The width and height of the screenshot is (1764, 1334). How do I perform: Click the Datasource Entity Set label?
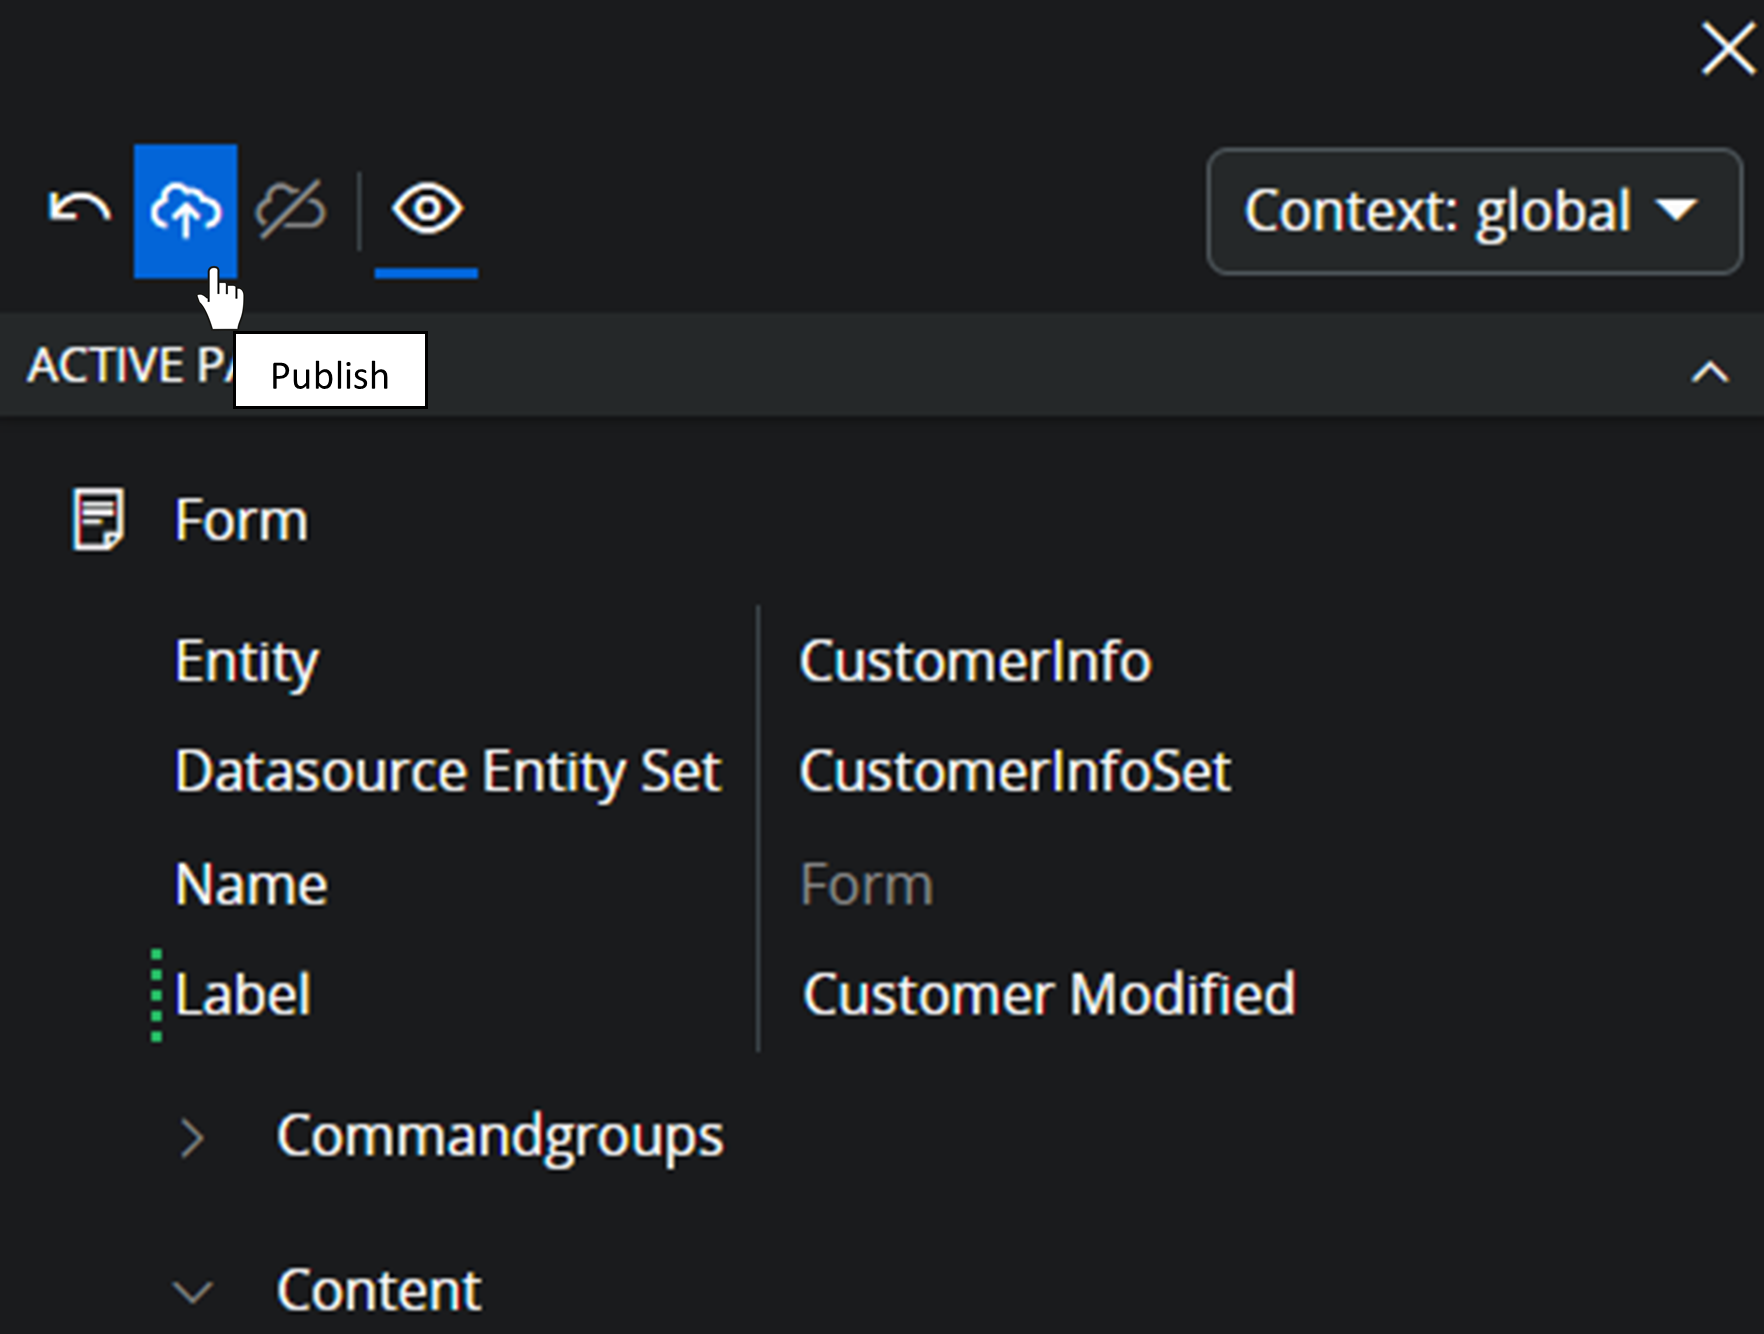pyautogui.click(x=447, y=772)
